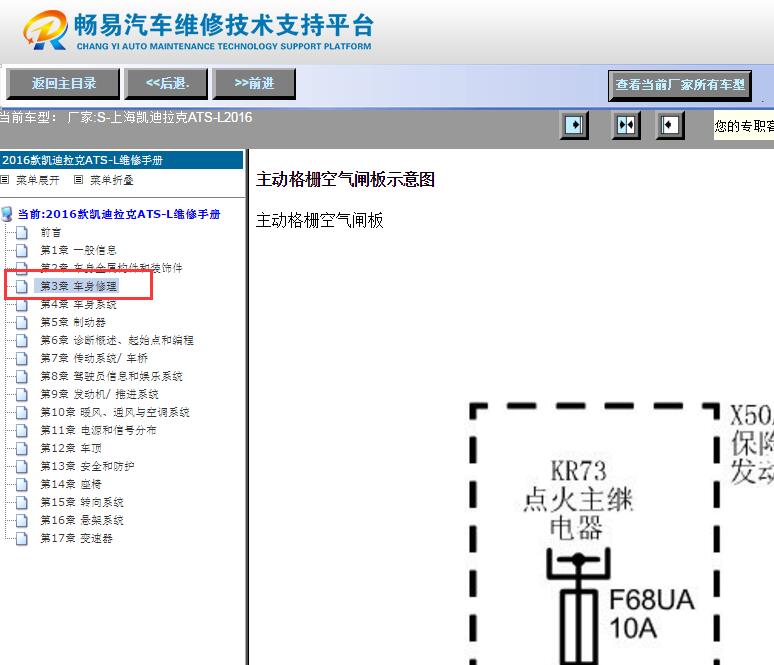Click the 返回主目录 button

tap(63, 84)
